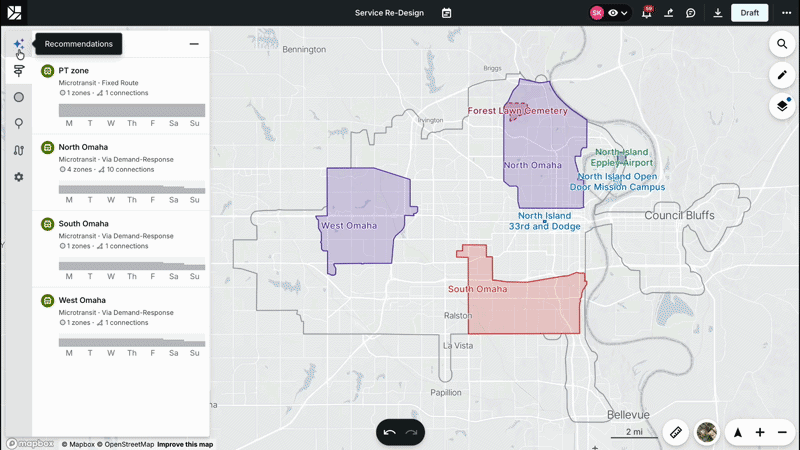Image resolution: width=800 pixels, height=450 pixels.
Task: Open the settings gear in sidebar
Action: click(18, 177)
